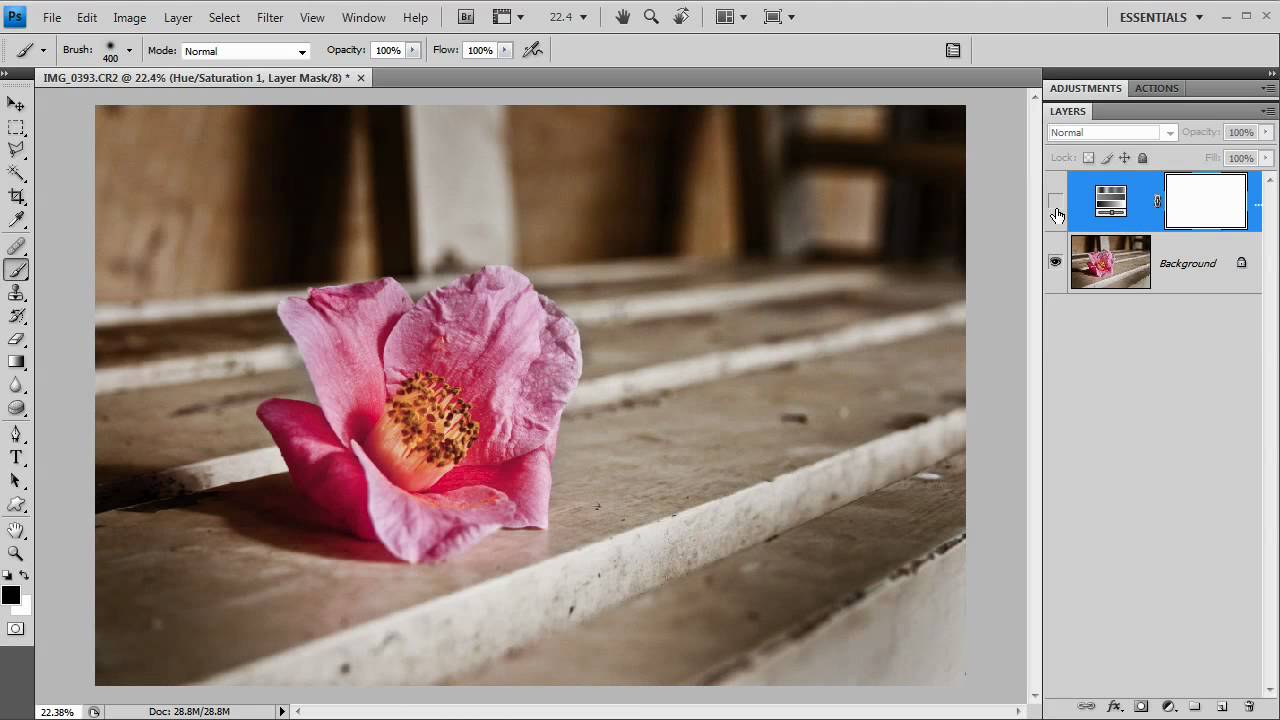1280x720 pixels.
Task: Open the zoom level 22.4 dropdown
Action: [583, 17]
